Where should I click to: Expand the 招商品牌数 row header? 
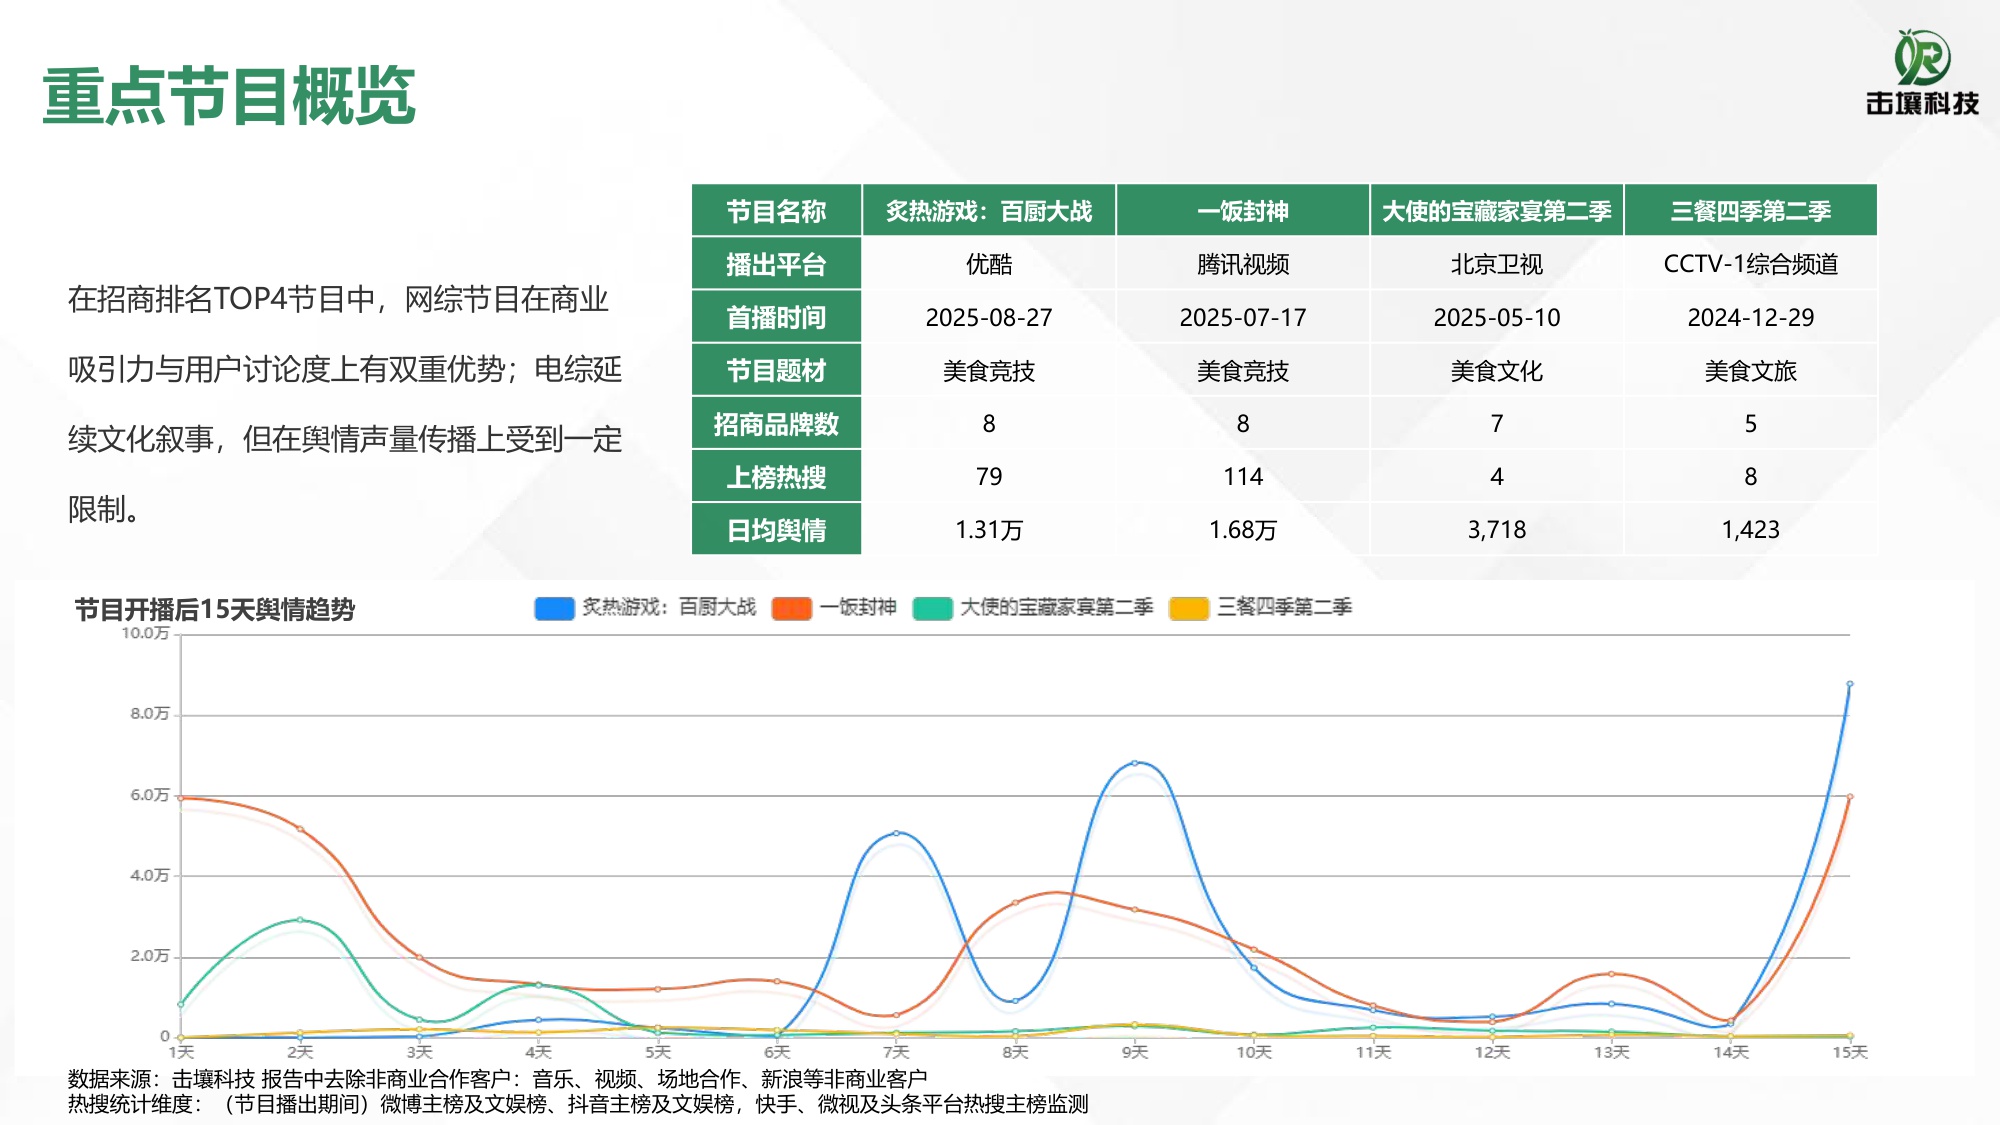pos(778,424)
